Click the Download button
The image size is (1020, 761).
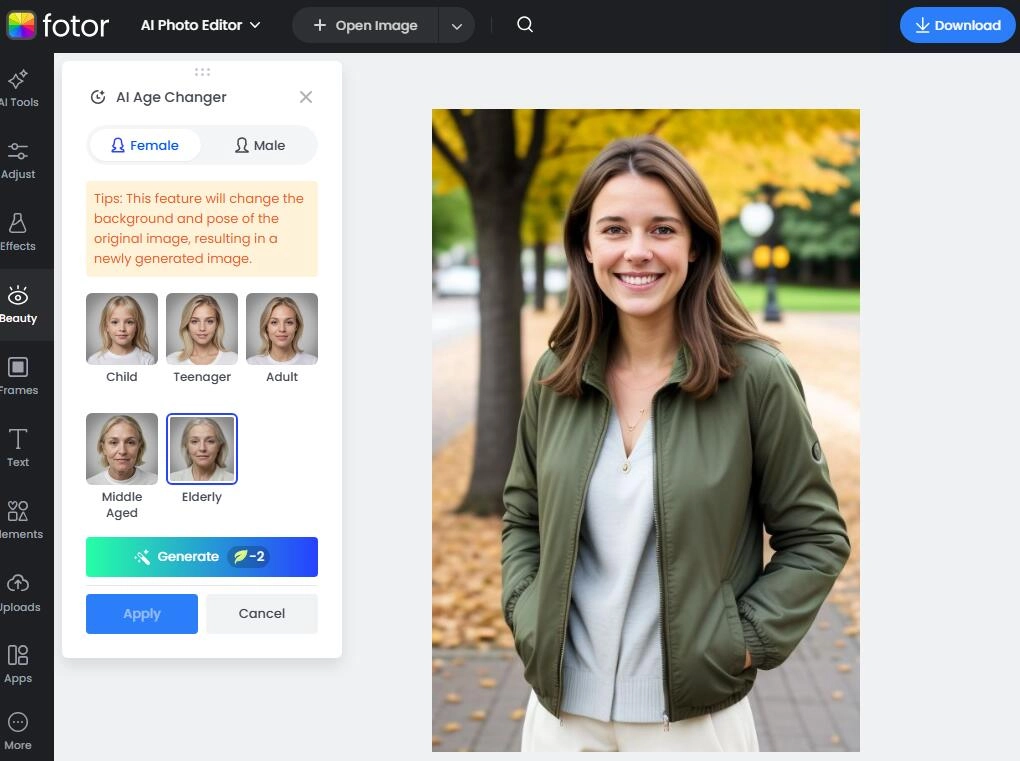[x=957, y=26]
